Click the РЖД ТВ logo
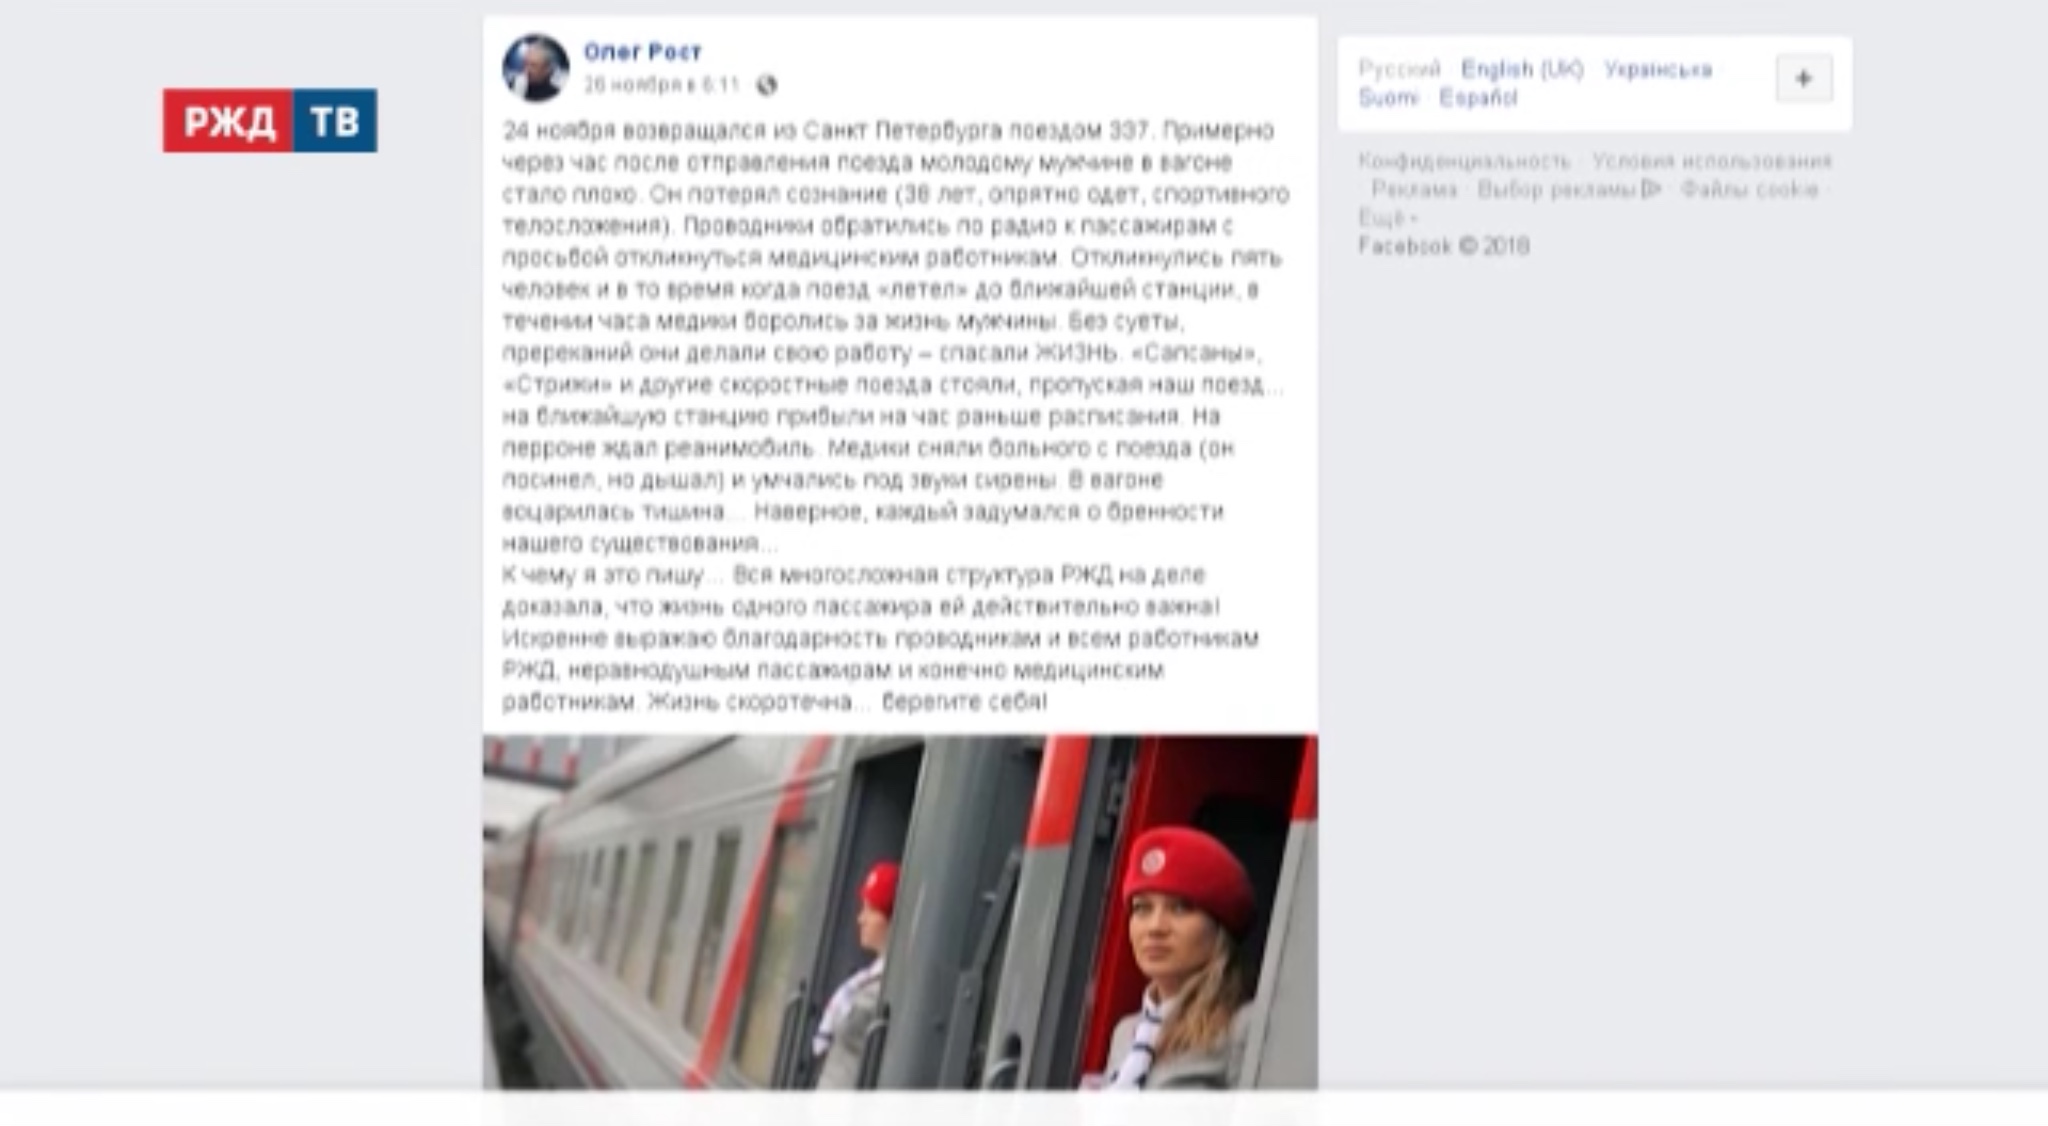The image size is (2048, 1126). tap(270, 121)
